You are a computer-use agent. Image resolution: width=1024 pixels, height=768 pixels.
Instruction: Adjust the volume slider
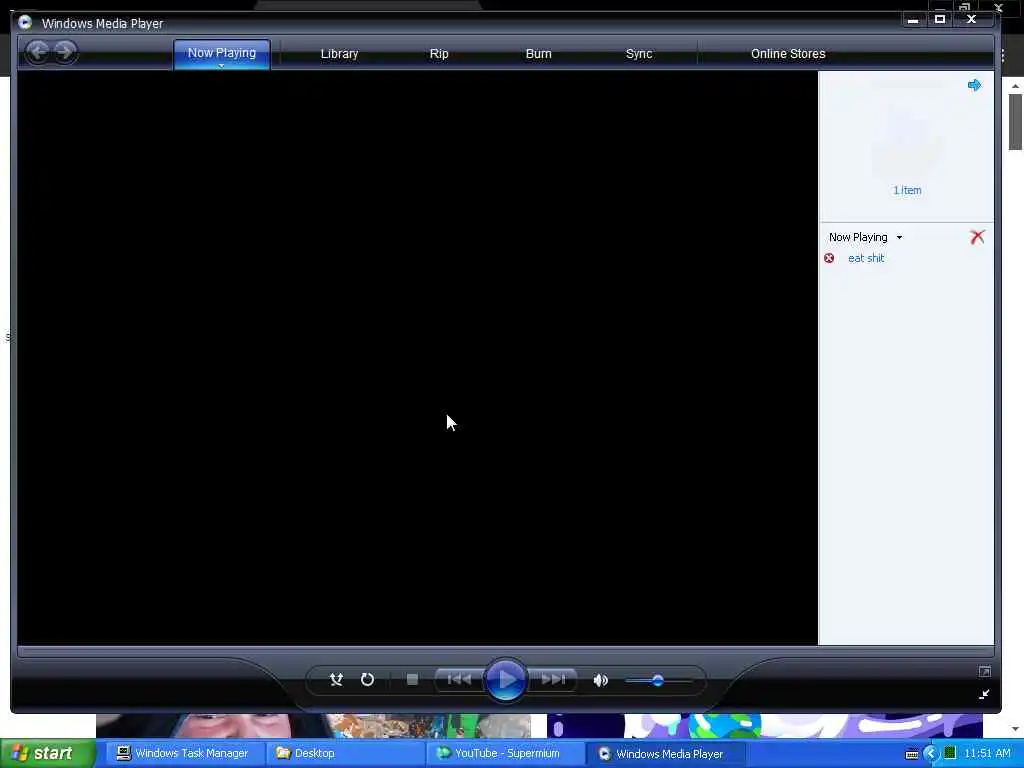pos(658,680)
